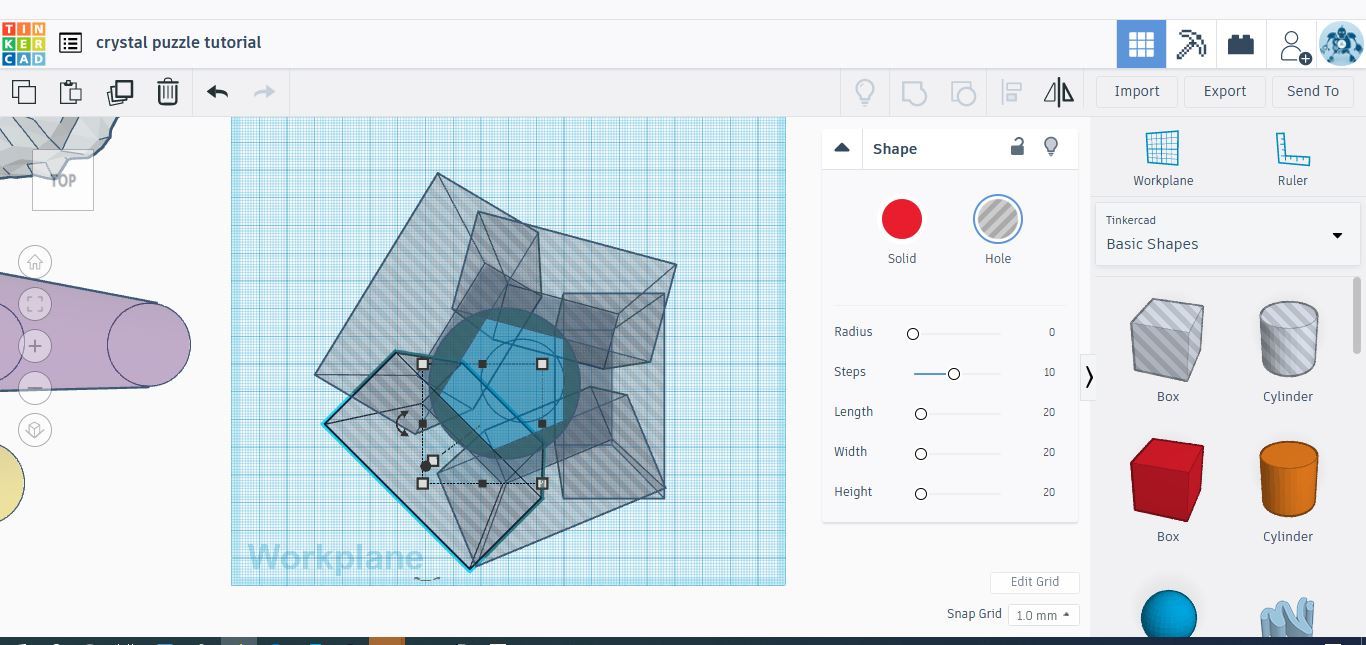Select the Workplane tool
This screenshot has width=1366, height=645.
(1163, 158)
